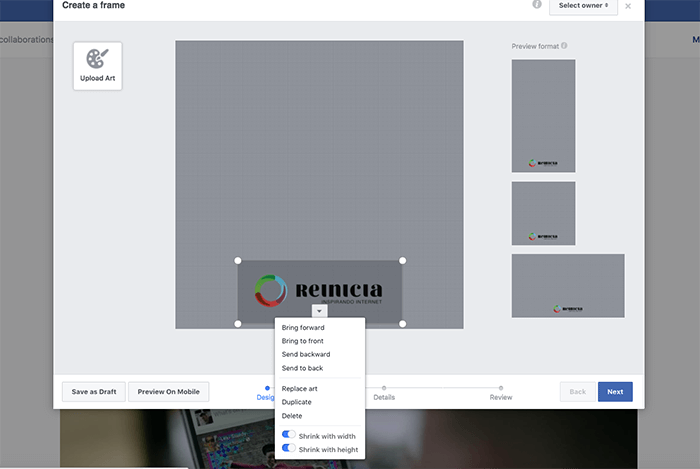Choose Replace art

coord(300,389)
